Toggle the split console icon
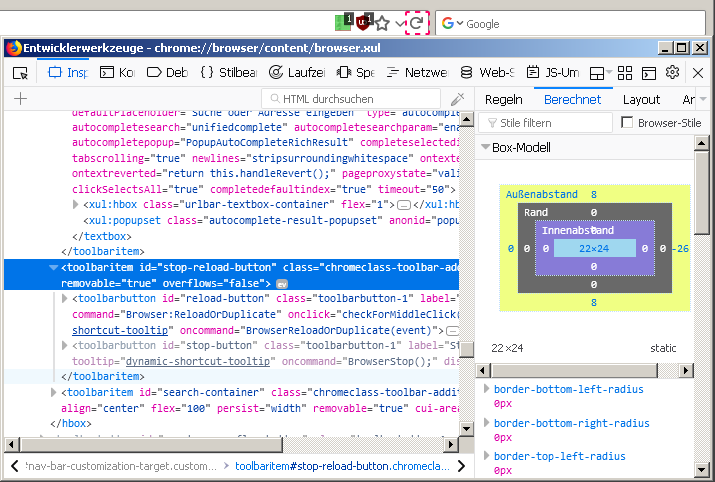Image resolution: width=715 pixels, height=482 pixels. [648, 73]
